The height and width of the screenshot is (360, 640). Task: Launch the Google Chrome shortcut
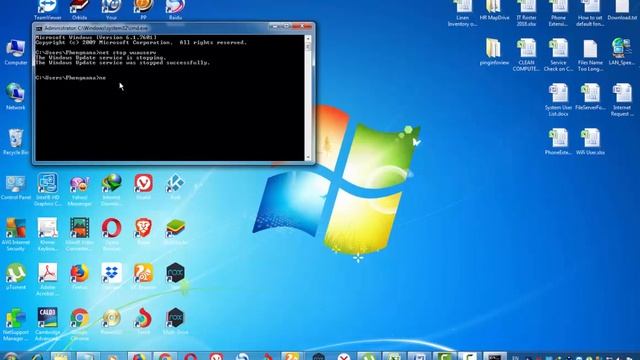tap(80, 323)
